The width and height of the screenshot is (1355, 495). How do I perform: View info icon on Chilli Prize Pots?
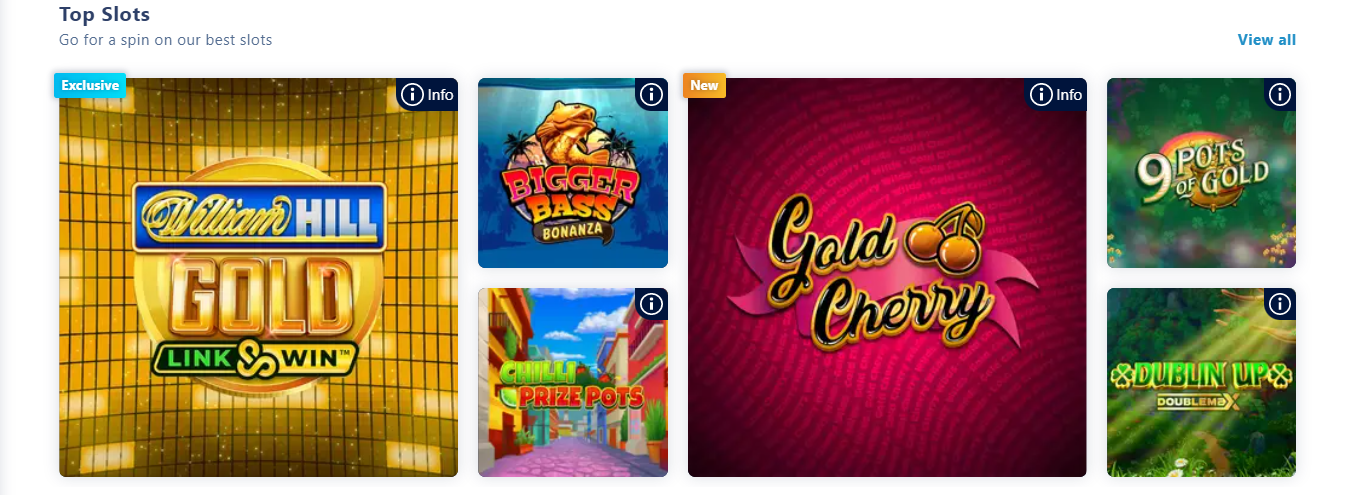coord(651,304)
